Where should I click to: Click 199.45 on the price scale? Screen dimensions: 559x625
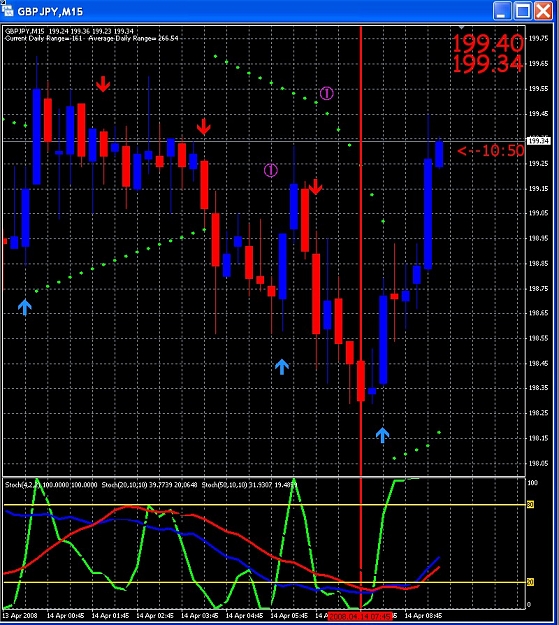tap(538, 114)
